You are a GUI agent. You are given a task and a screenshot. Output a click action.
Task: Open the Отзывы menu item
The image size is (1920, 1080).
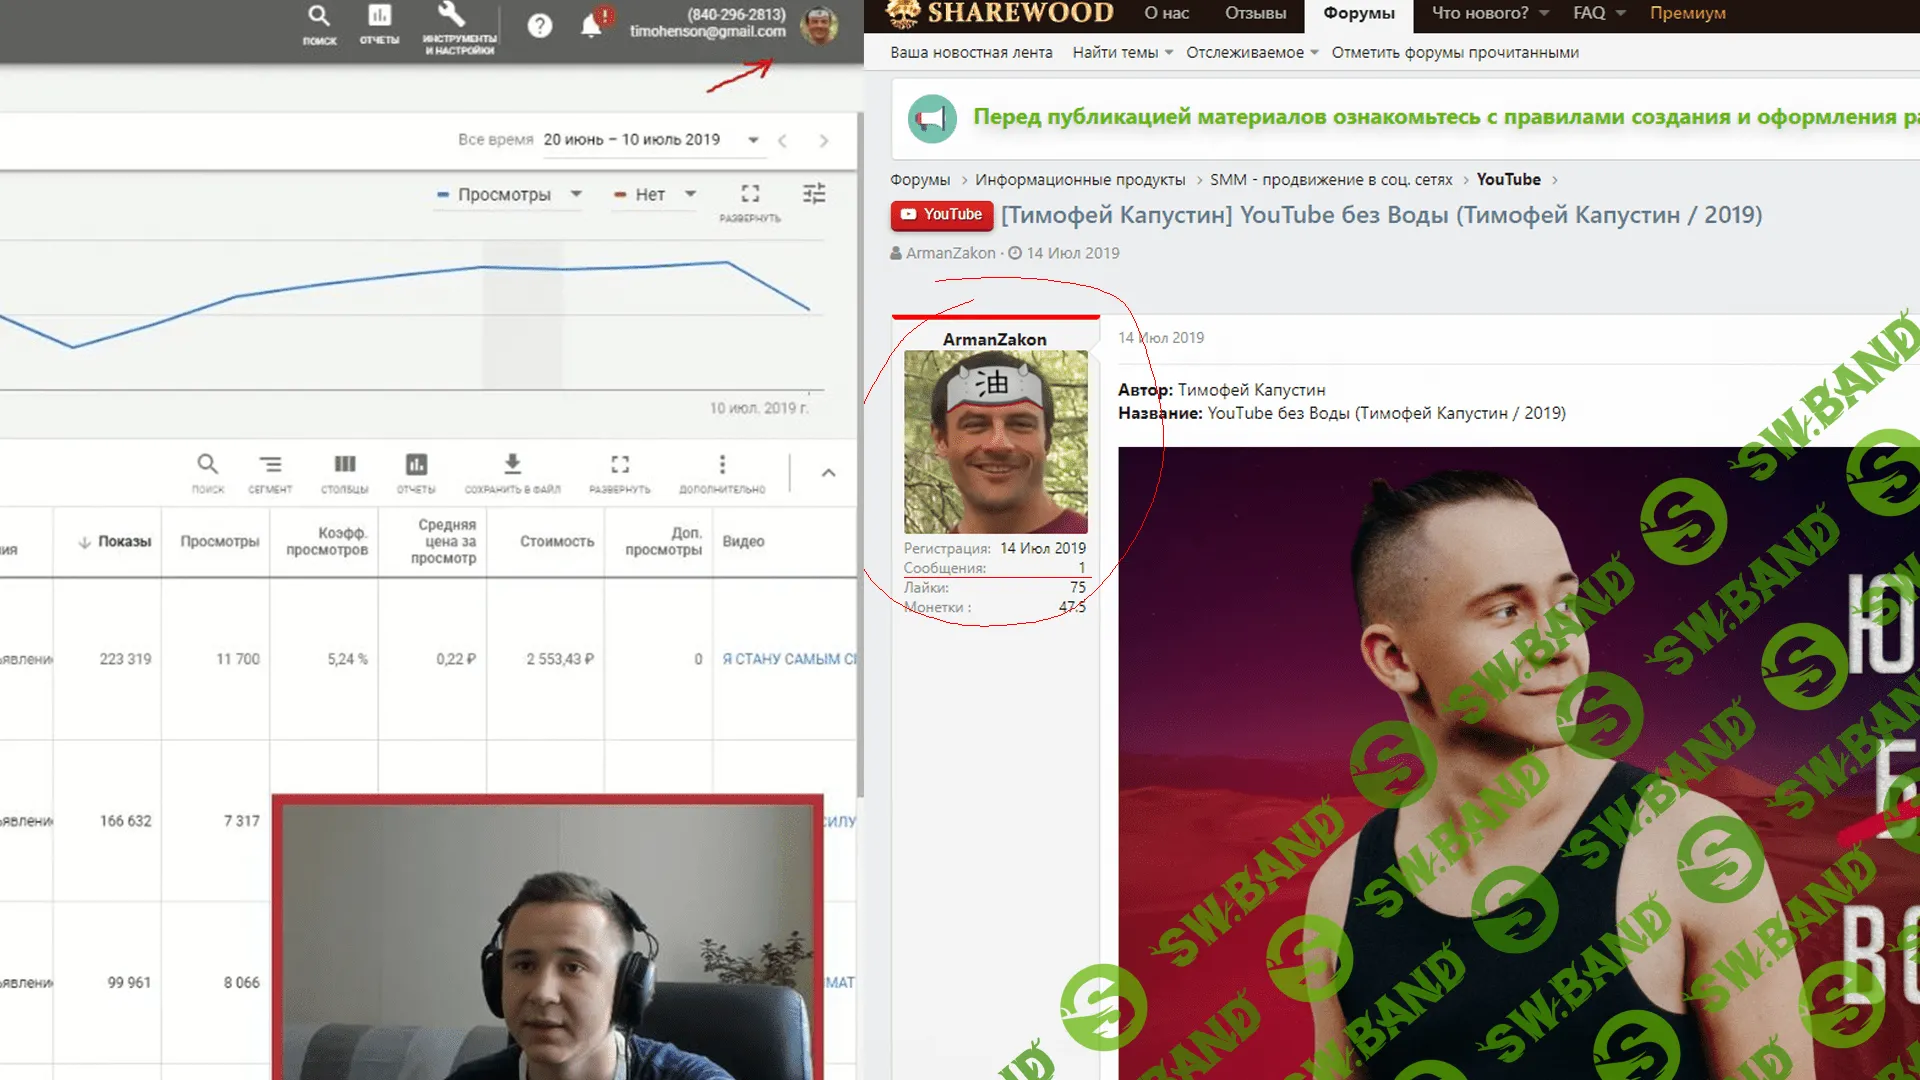point(1255,13)
